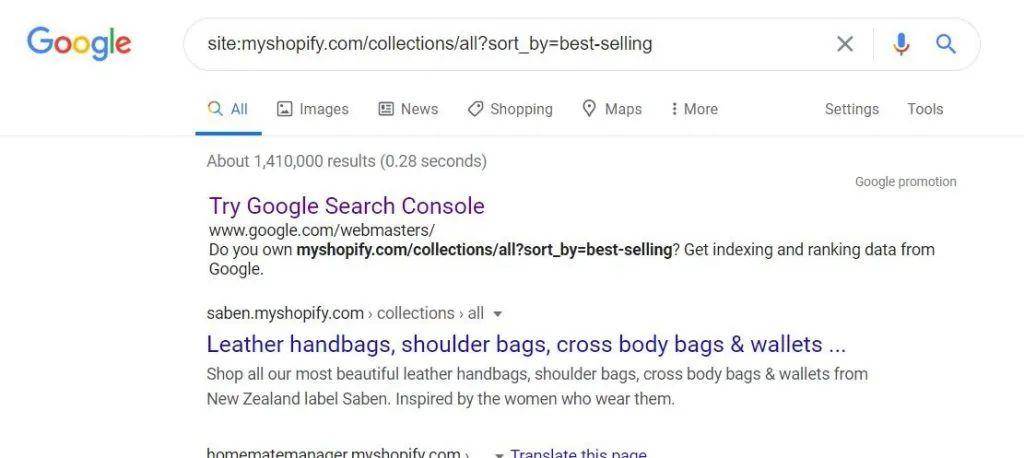Switch to the Shopping tab
The height and width of the screenshot is (458, 1024).
pyautogui.click(x=510, y=109)
